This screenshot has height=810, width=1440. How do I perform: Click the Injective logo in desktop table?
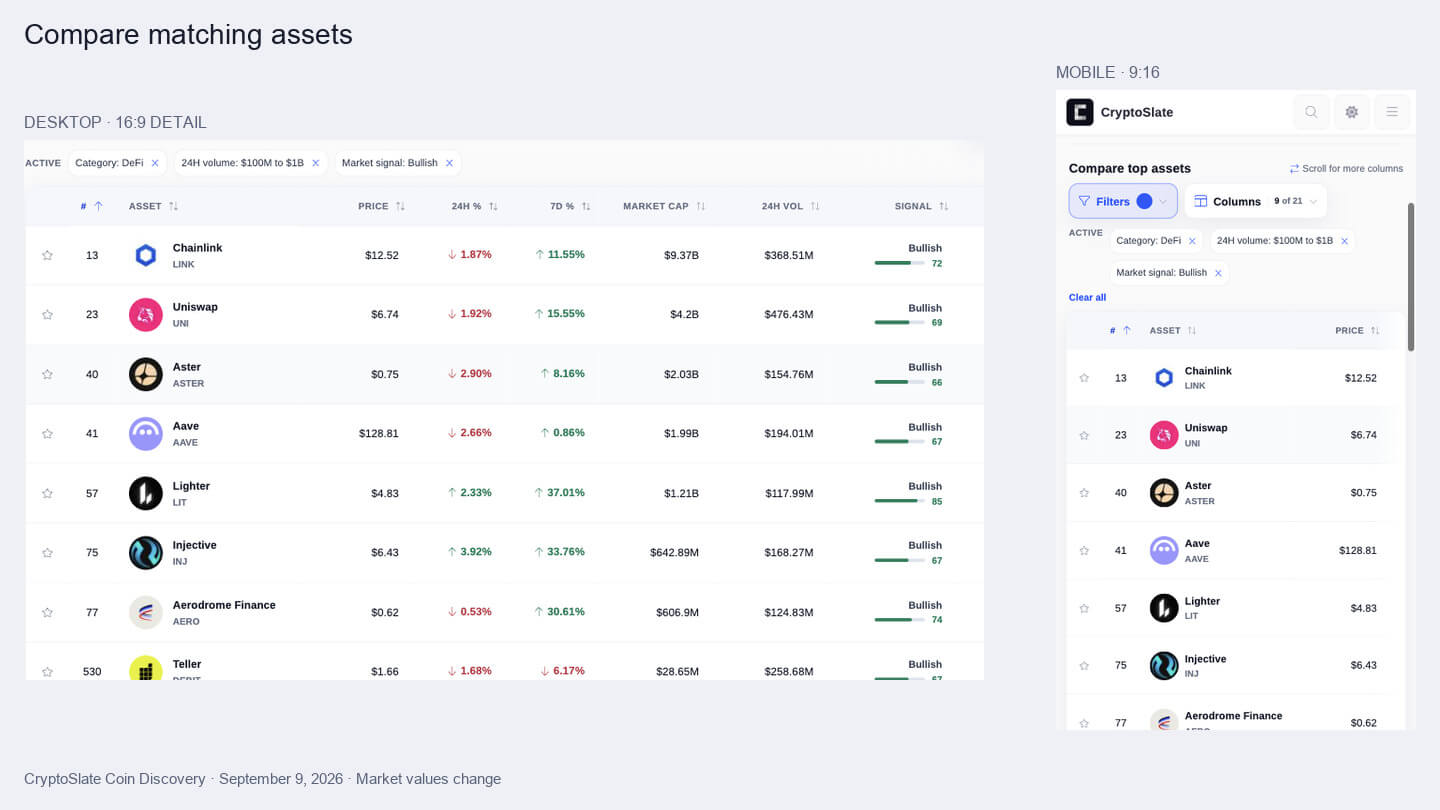[146, 553]
